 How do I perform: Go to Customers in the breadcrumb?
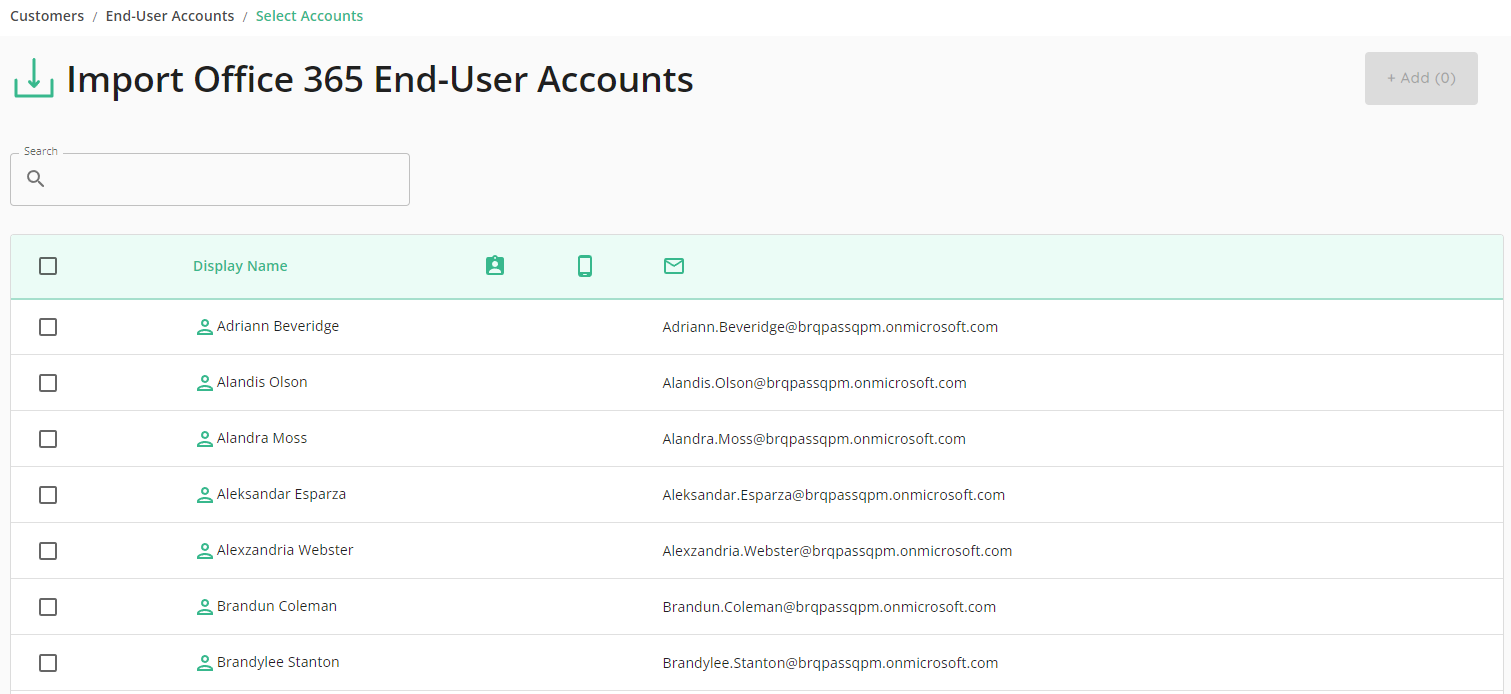click(47, 16)
